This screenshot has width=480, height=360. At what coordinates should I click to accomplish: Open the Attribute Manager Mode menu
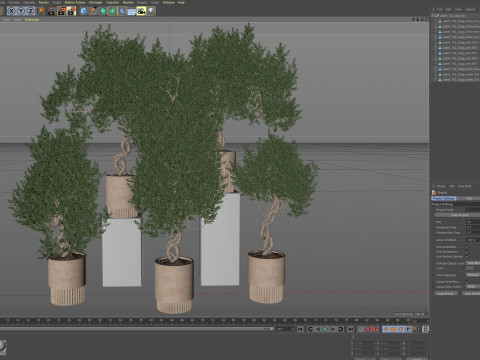(x=441, y=186)
